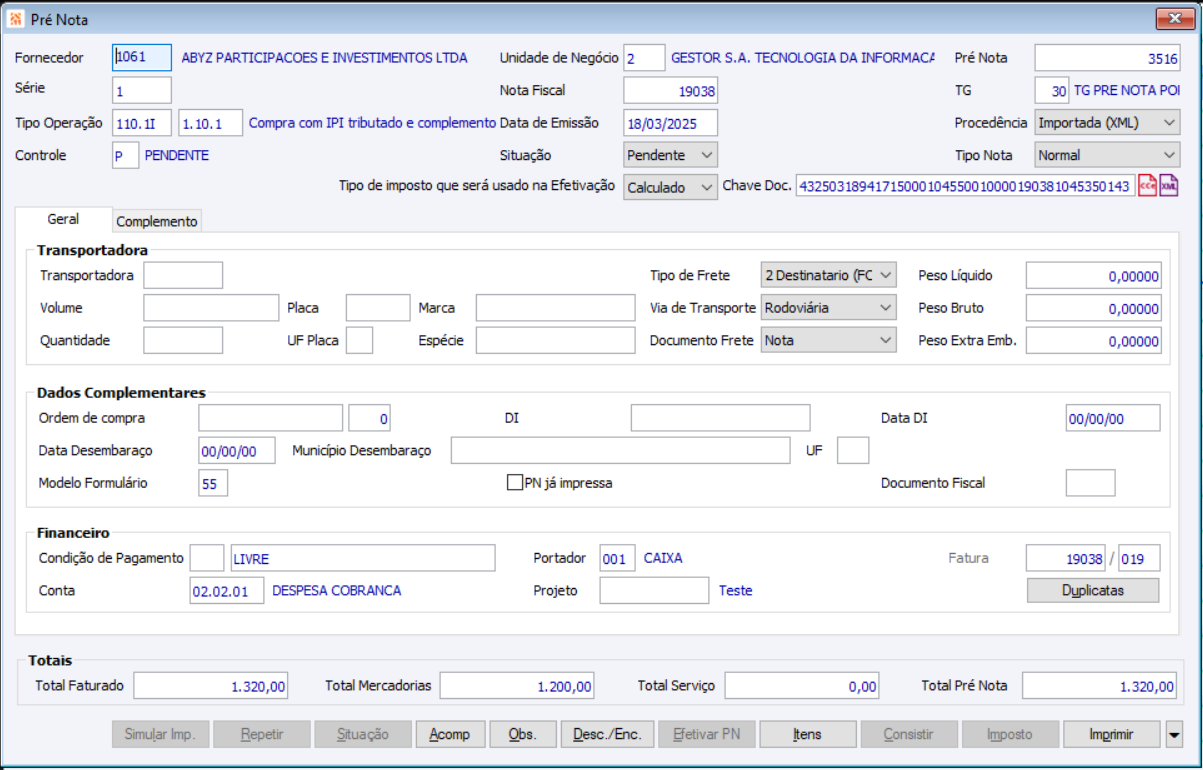Expand the arrow beside Imprimir button
This screenshot has width=1203, height=770.
click(x=1174, y=735)
